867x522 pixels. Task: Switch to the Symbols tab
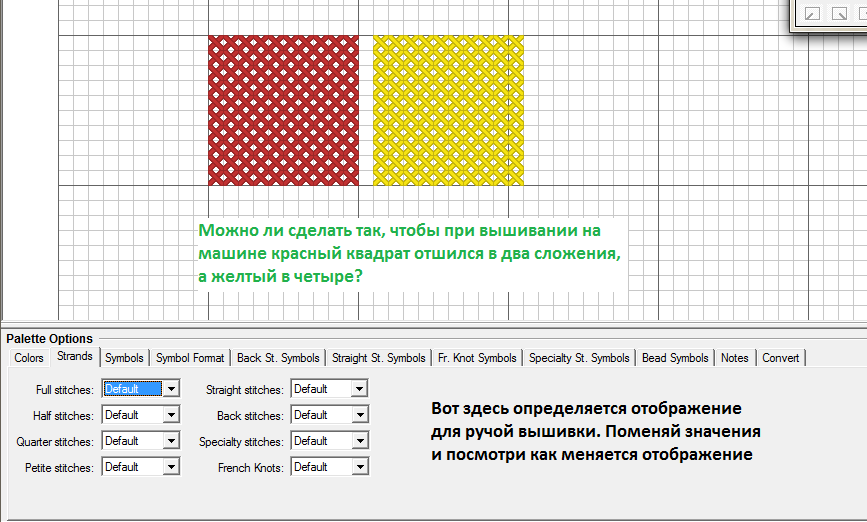(124, 358)
